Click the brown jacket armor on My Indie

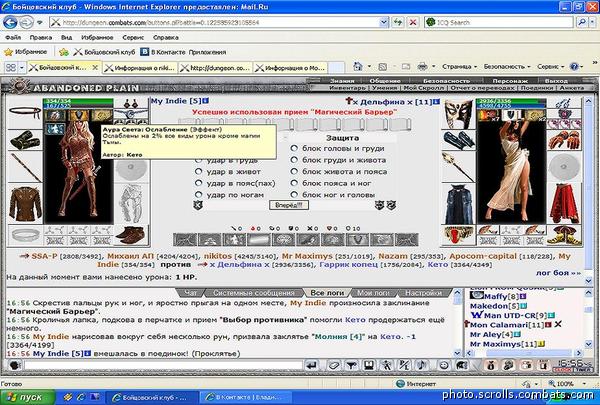(x=25, y=204)
